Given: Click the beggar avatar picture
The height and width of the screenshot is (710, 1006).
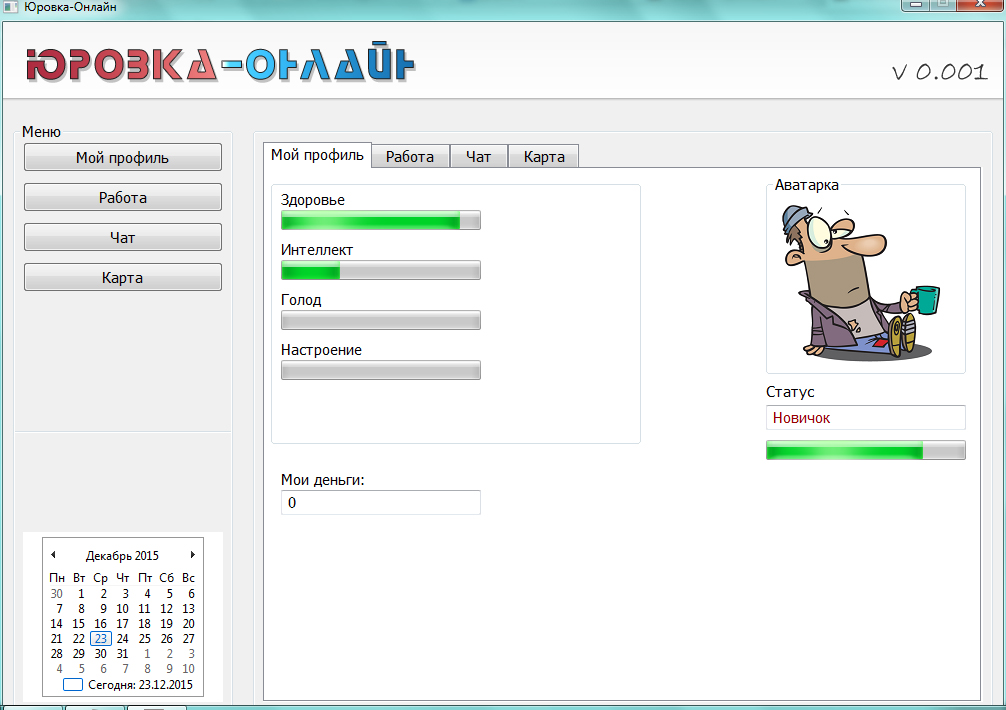Looking at the screenshot, I should click(x=864, y=281).
